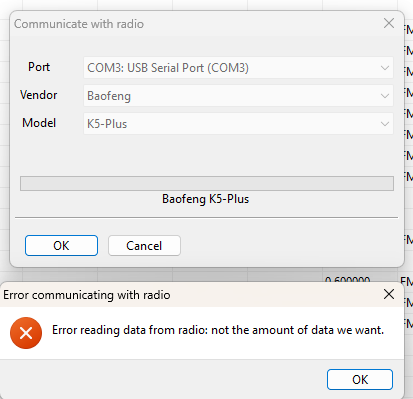Click OK in Communicate with radio dialog

pyautogui.click(x=61, y=246)
